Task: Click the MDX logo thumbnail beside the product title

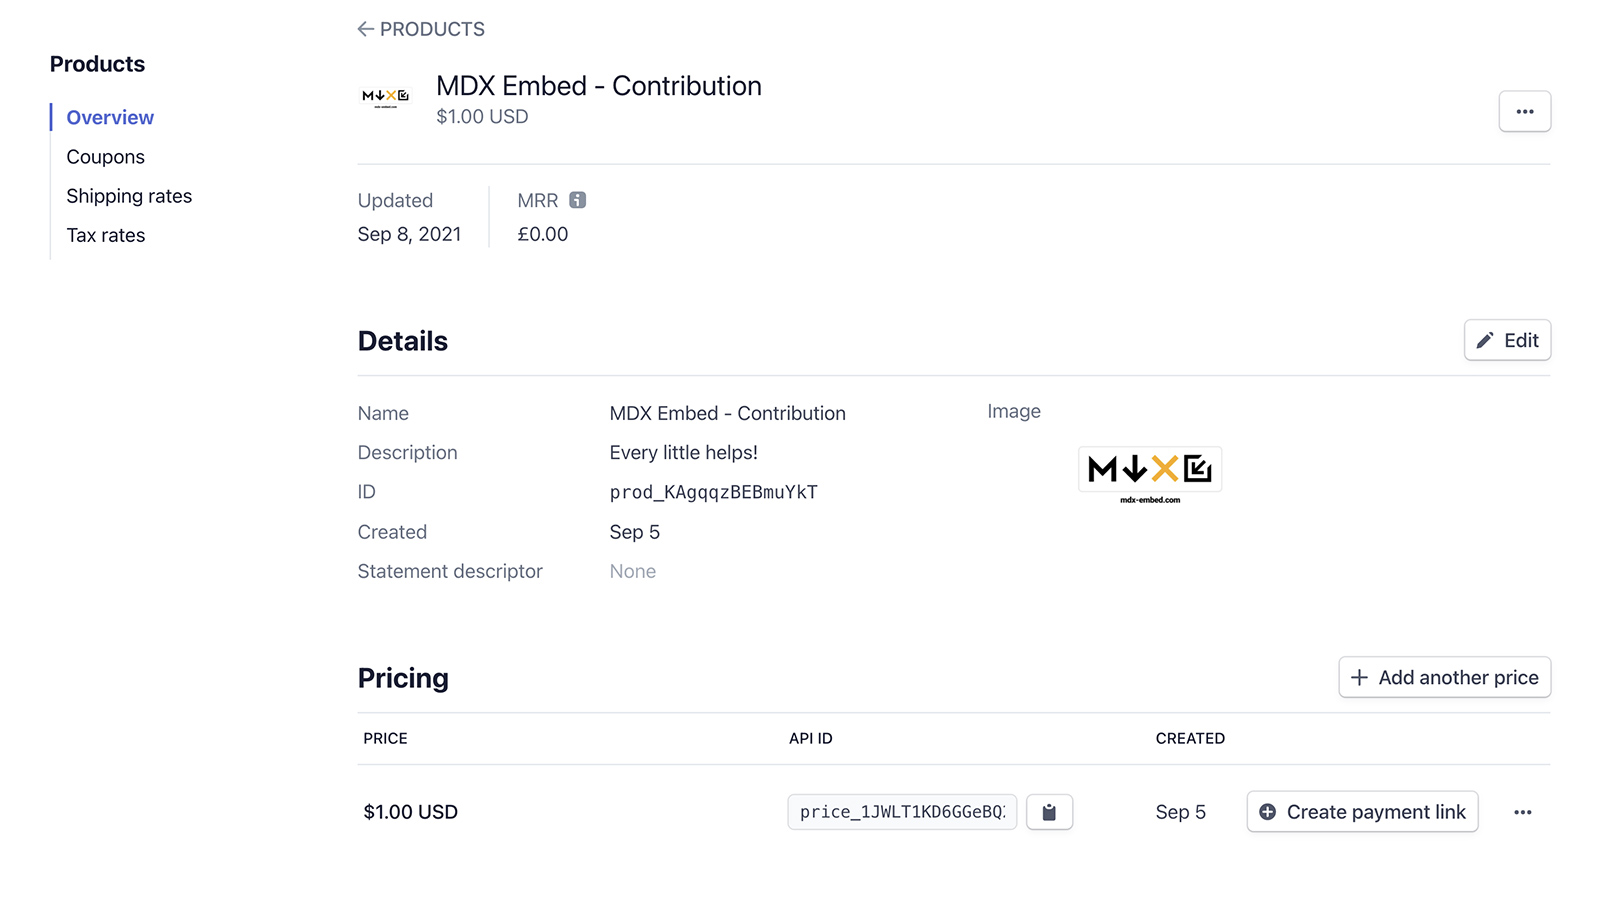Action: [x=385, y=97]
